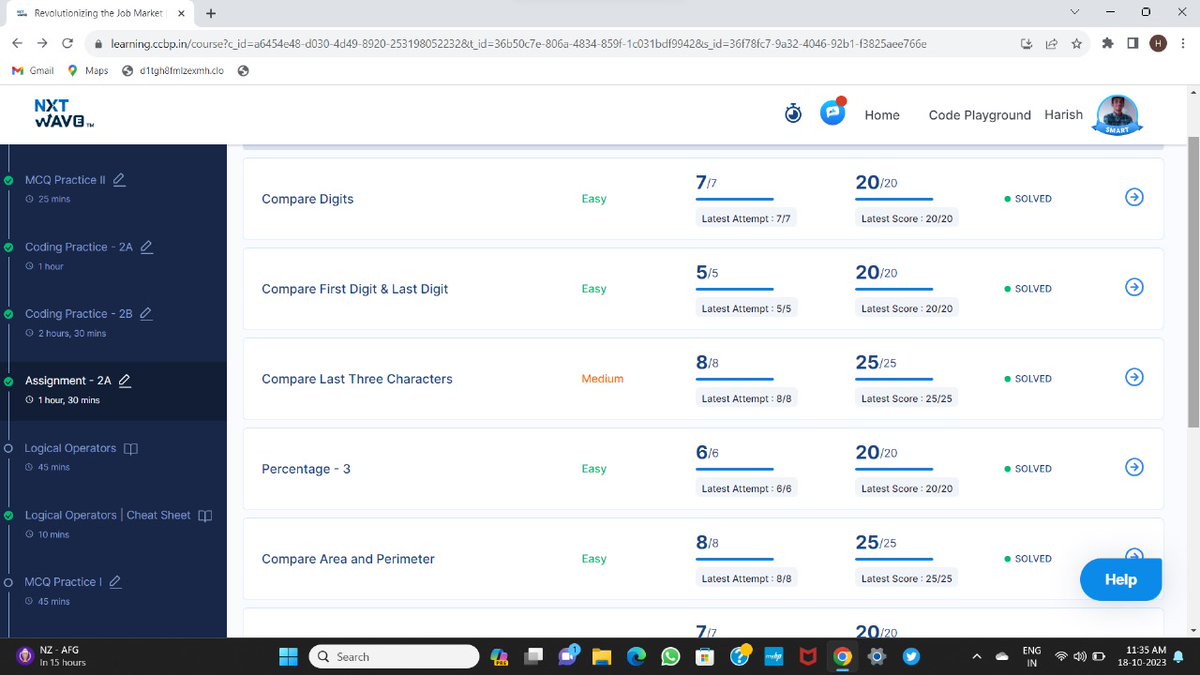1200x675 pixels.
Task: Click the browser back arrow
Action: click(18, 43)
